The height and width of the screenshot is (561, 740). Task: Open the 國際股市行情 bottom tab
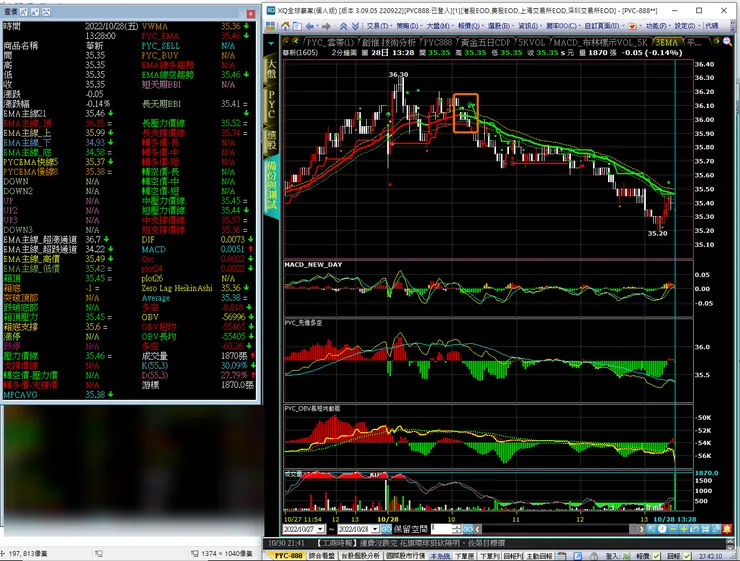coord(405,556)
